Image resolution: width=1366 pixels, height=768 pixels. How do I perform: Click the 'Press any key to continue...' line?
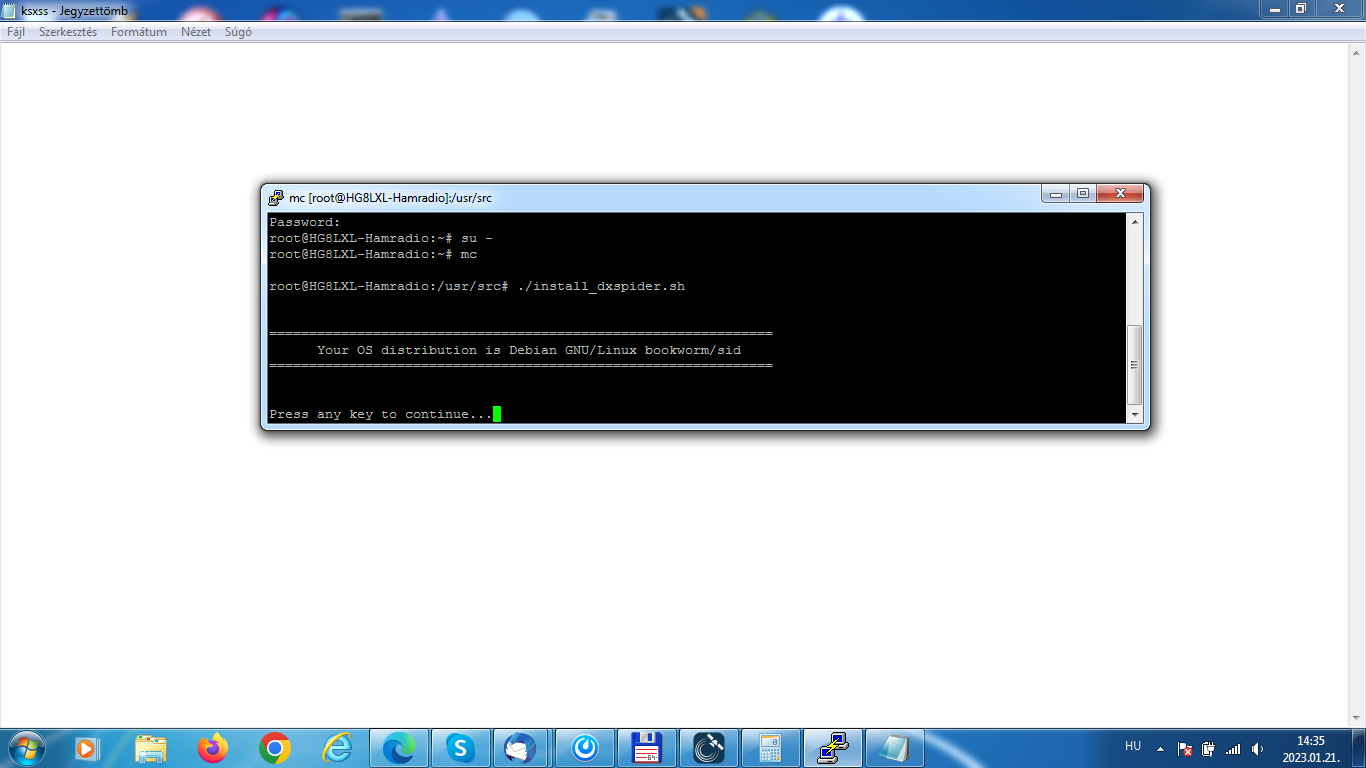click(381, 414)
